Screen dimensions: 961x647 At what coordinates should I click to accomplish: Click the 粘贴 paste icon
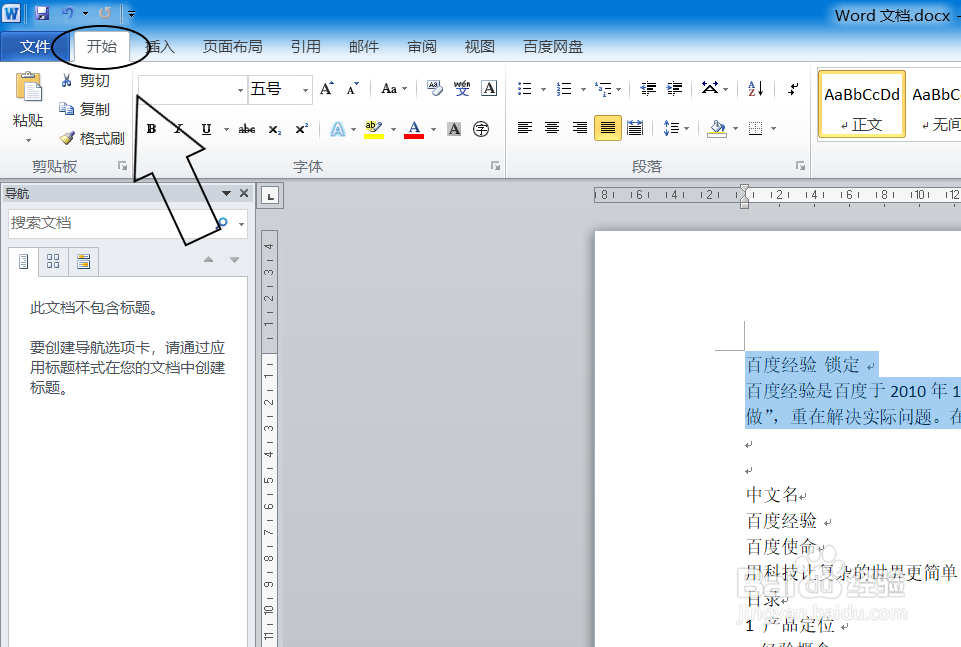coord(28,87)
